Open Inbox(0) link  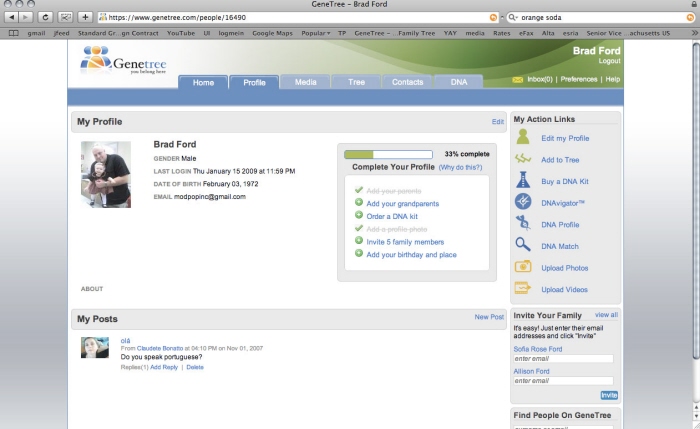[x=539, y=79]
